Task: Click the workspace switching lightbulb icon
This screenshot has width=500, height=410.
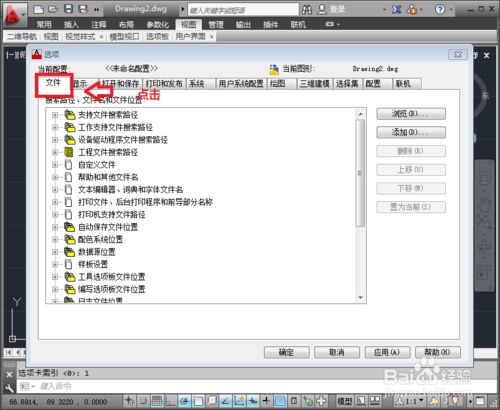Action: (x=456, y=400)
